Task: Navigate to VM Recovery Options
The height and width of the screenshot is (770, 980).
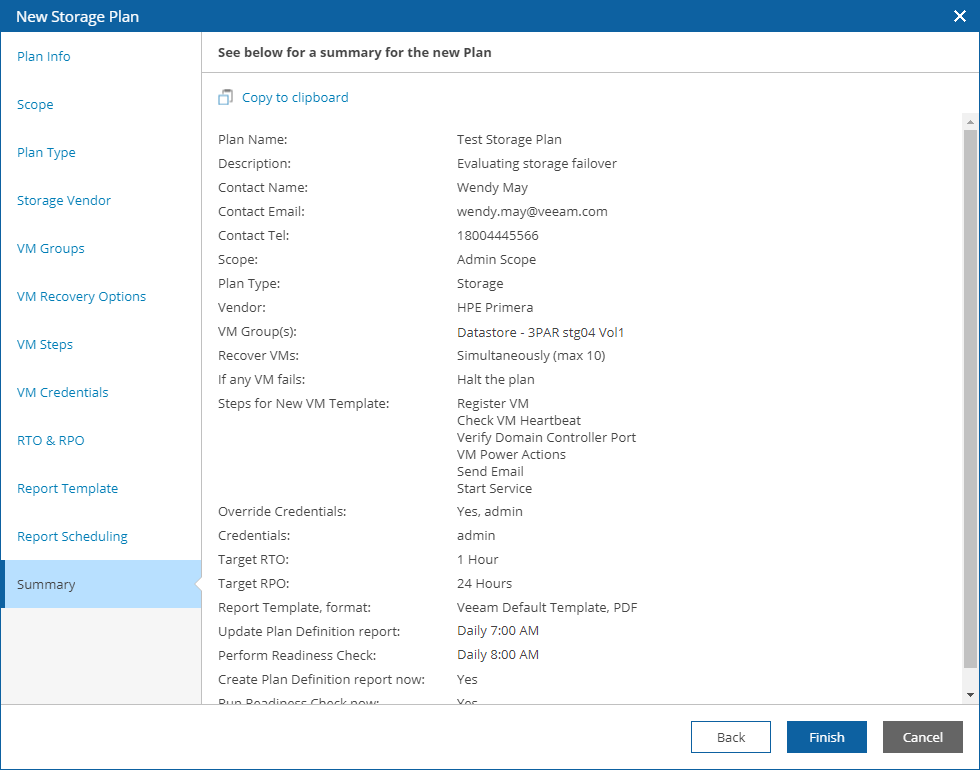Action: [82, 297]
